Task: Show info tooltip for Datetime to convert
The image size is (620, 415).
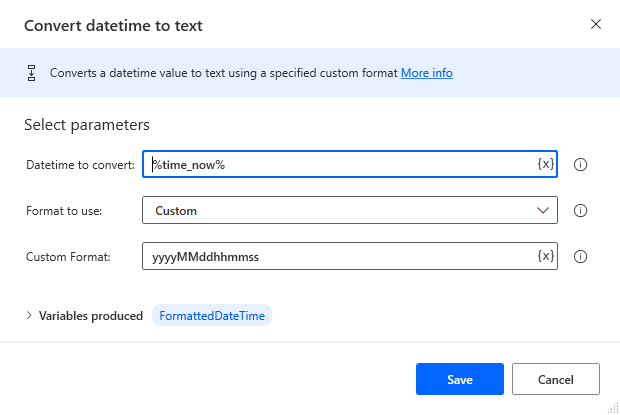Action: click(x=580, y=165)
